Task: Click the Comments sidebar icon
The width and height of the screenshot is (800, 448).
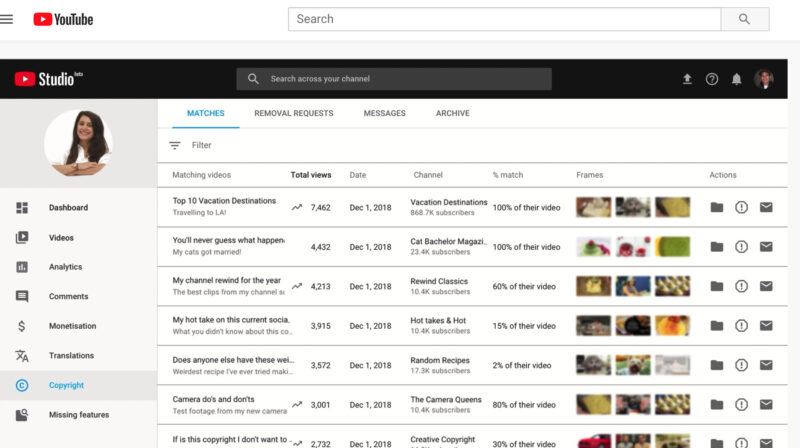Action: (x=22, y=296)
